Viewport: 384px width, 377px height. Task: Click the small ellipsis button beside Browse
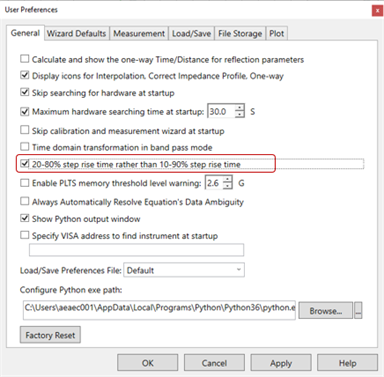click(x=358, y=311)
